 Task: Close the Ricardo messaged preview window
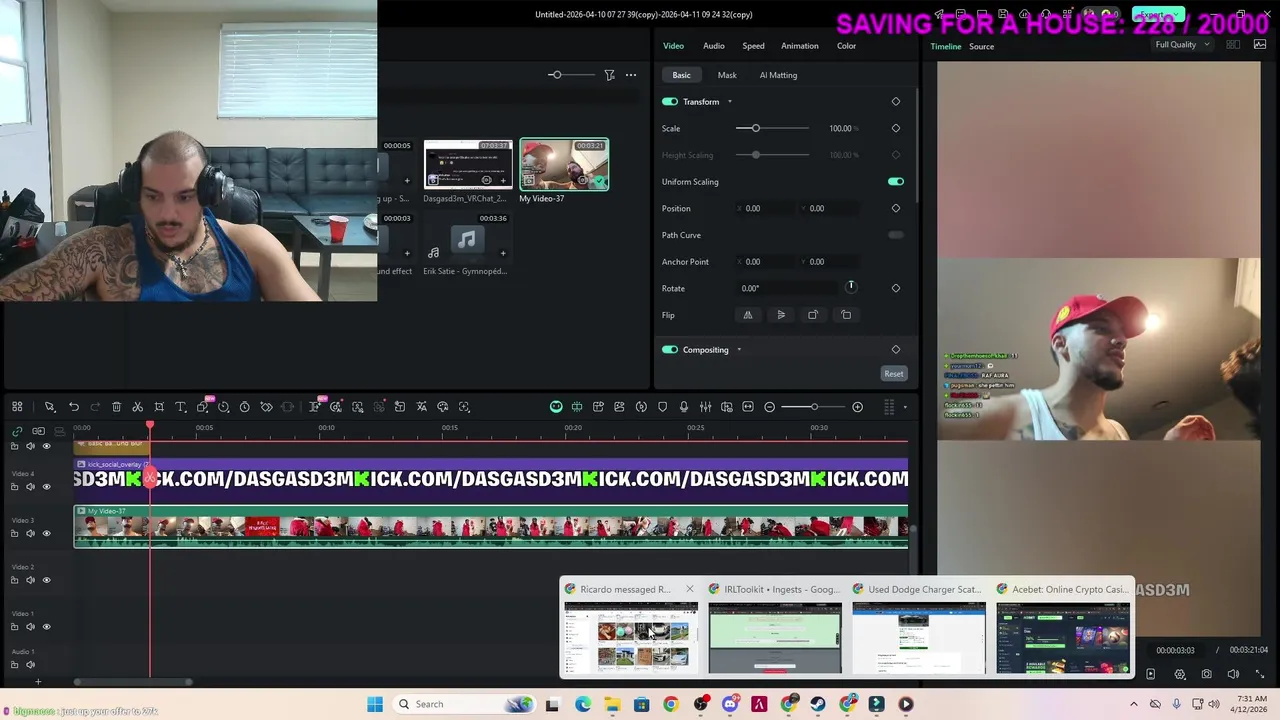tap(689, 589)
